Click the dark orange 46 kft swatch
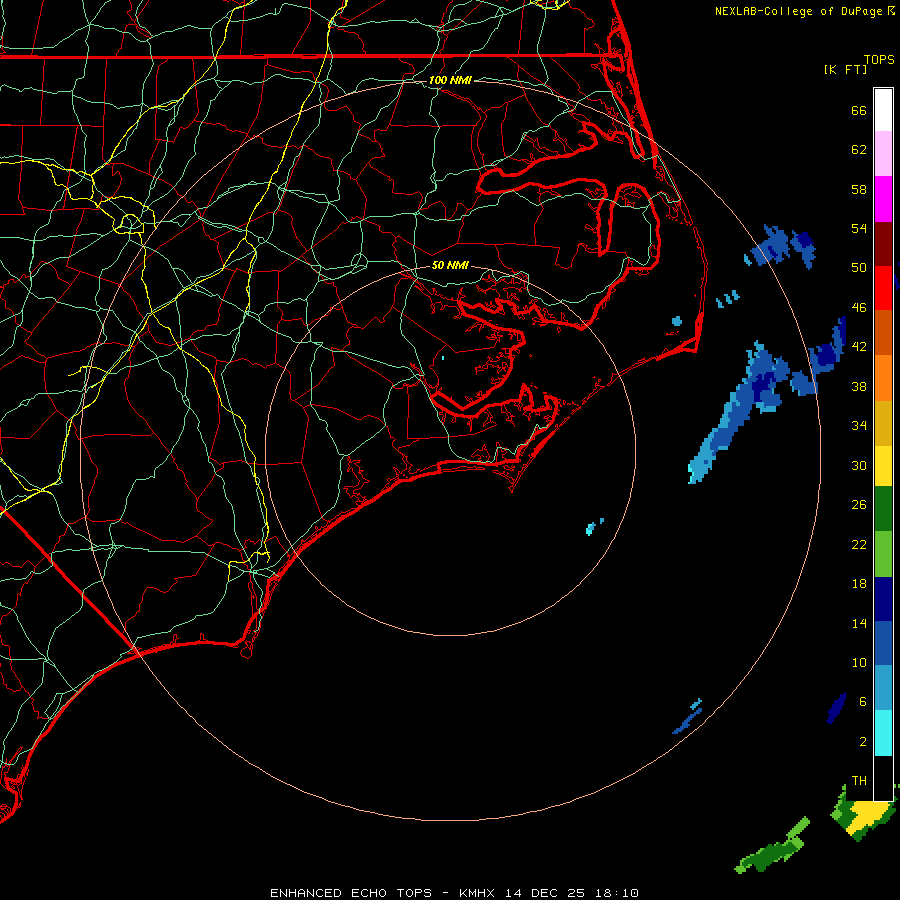 [883, 333]
